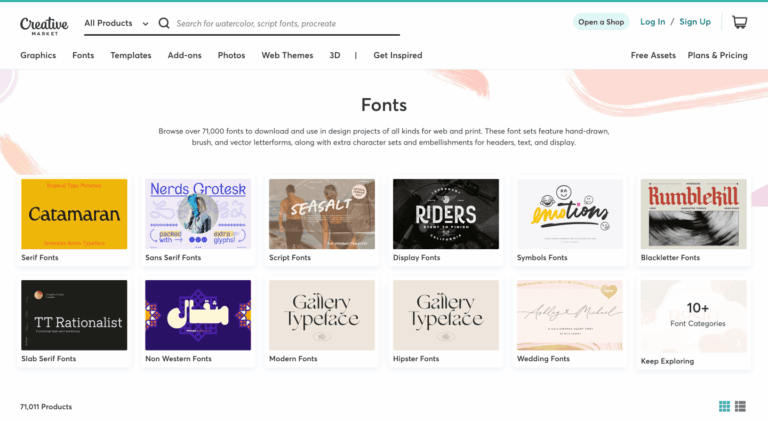
Task: Open the Fonts menu item
Action: [x=83, y=55]
